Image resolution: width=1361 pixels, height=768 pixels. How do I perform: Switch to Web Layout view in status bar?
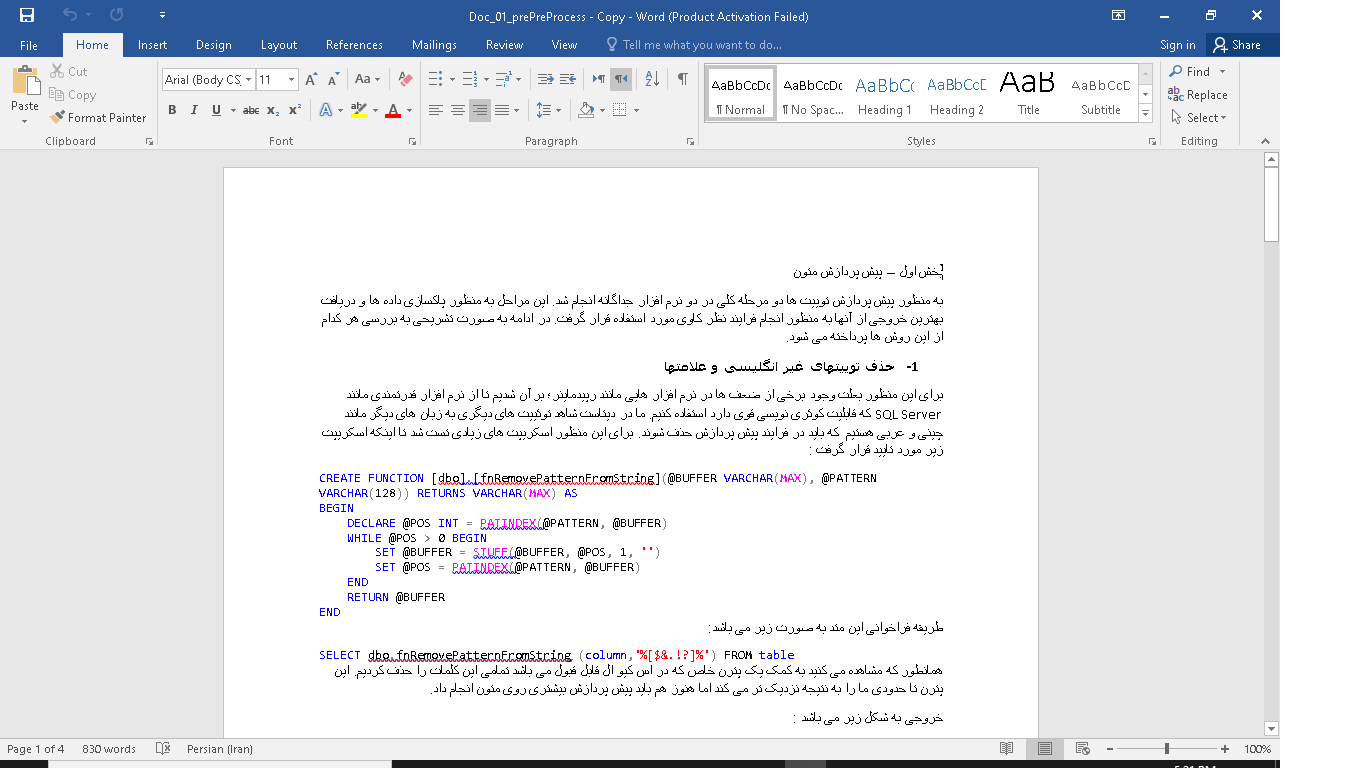coord(1081,749)
